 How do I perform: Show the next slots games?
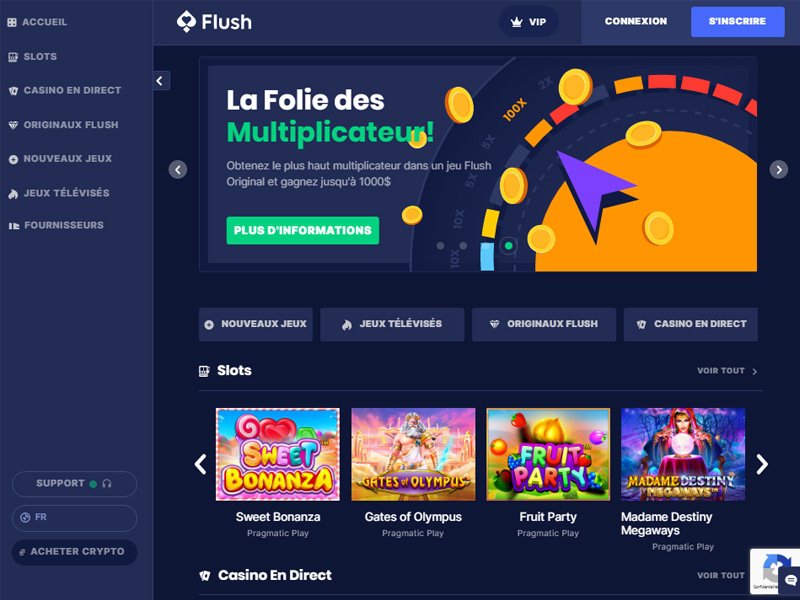point(762,464)
